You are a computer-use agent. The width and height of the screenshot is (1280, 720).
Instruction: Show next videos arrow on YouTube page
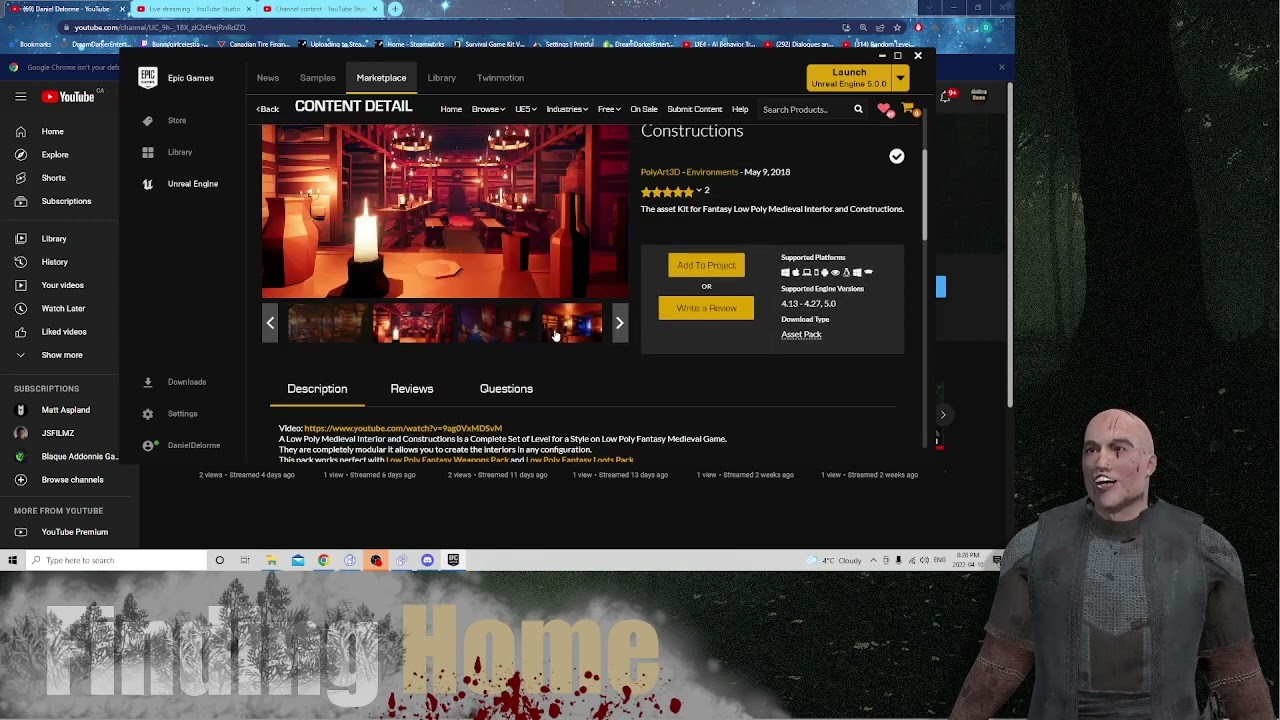point(942,414)
